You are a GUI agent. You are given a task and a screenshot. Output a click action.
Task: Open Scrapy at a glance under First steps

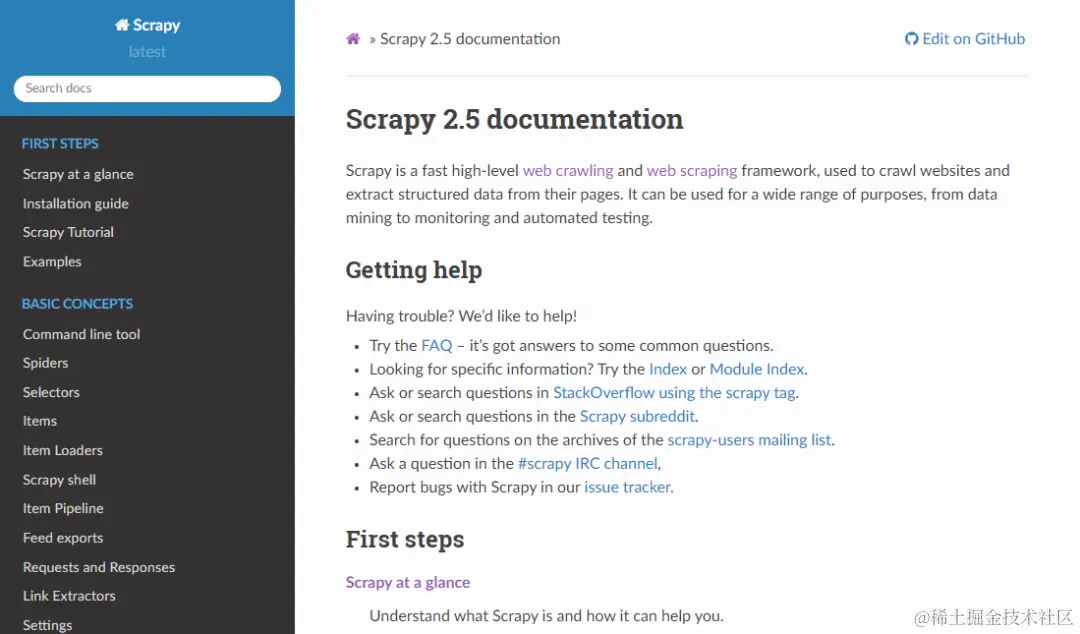(408, 582)
